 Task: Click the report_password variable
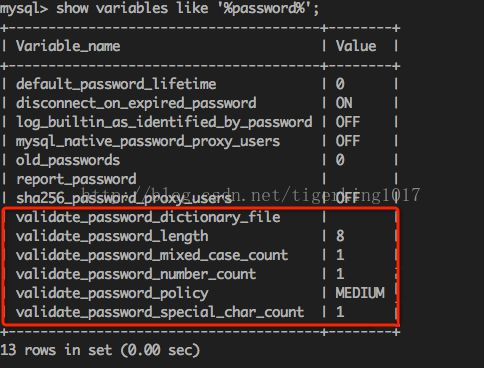pyautogui.click(x=76, y=180)
